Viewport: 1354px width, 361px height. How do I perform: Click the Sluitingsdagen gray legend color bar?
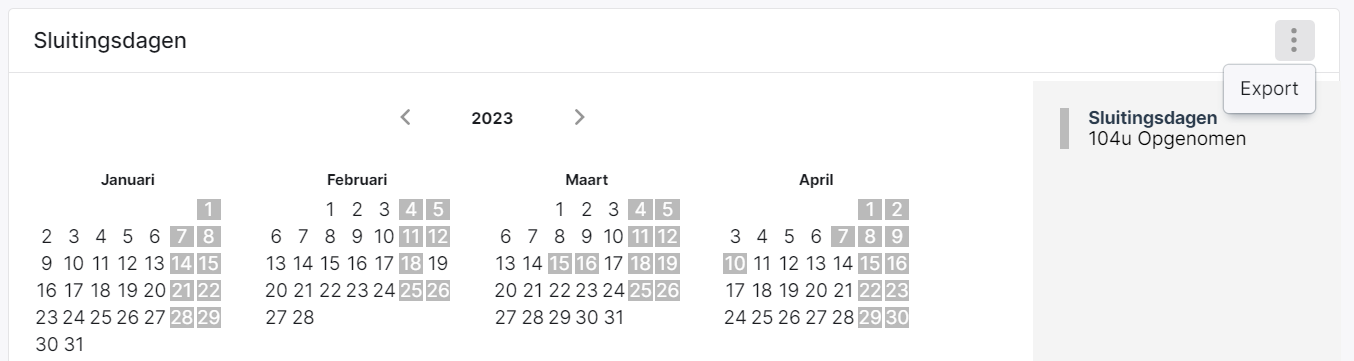pyautogui.click(x=1064, y=128)
